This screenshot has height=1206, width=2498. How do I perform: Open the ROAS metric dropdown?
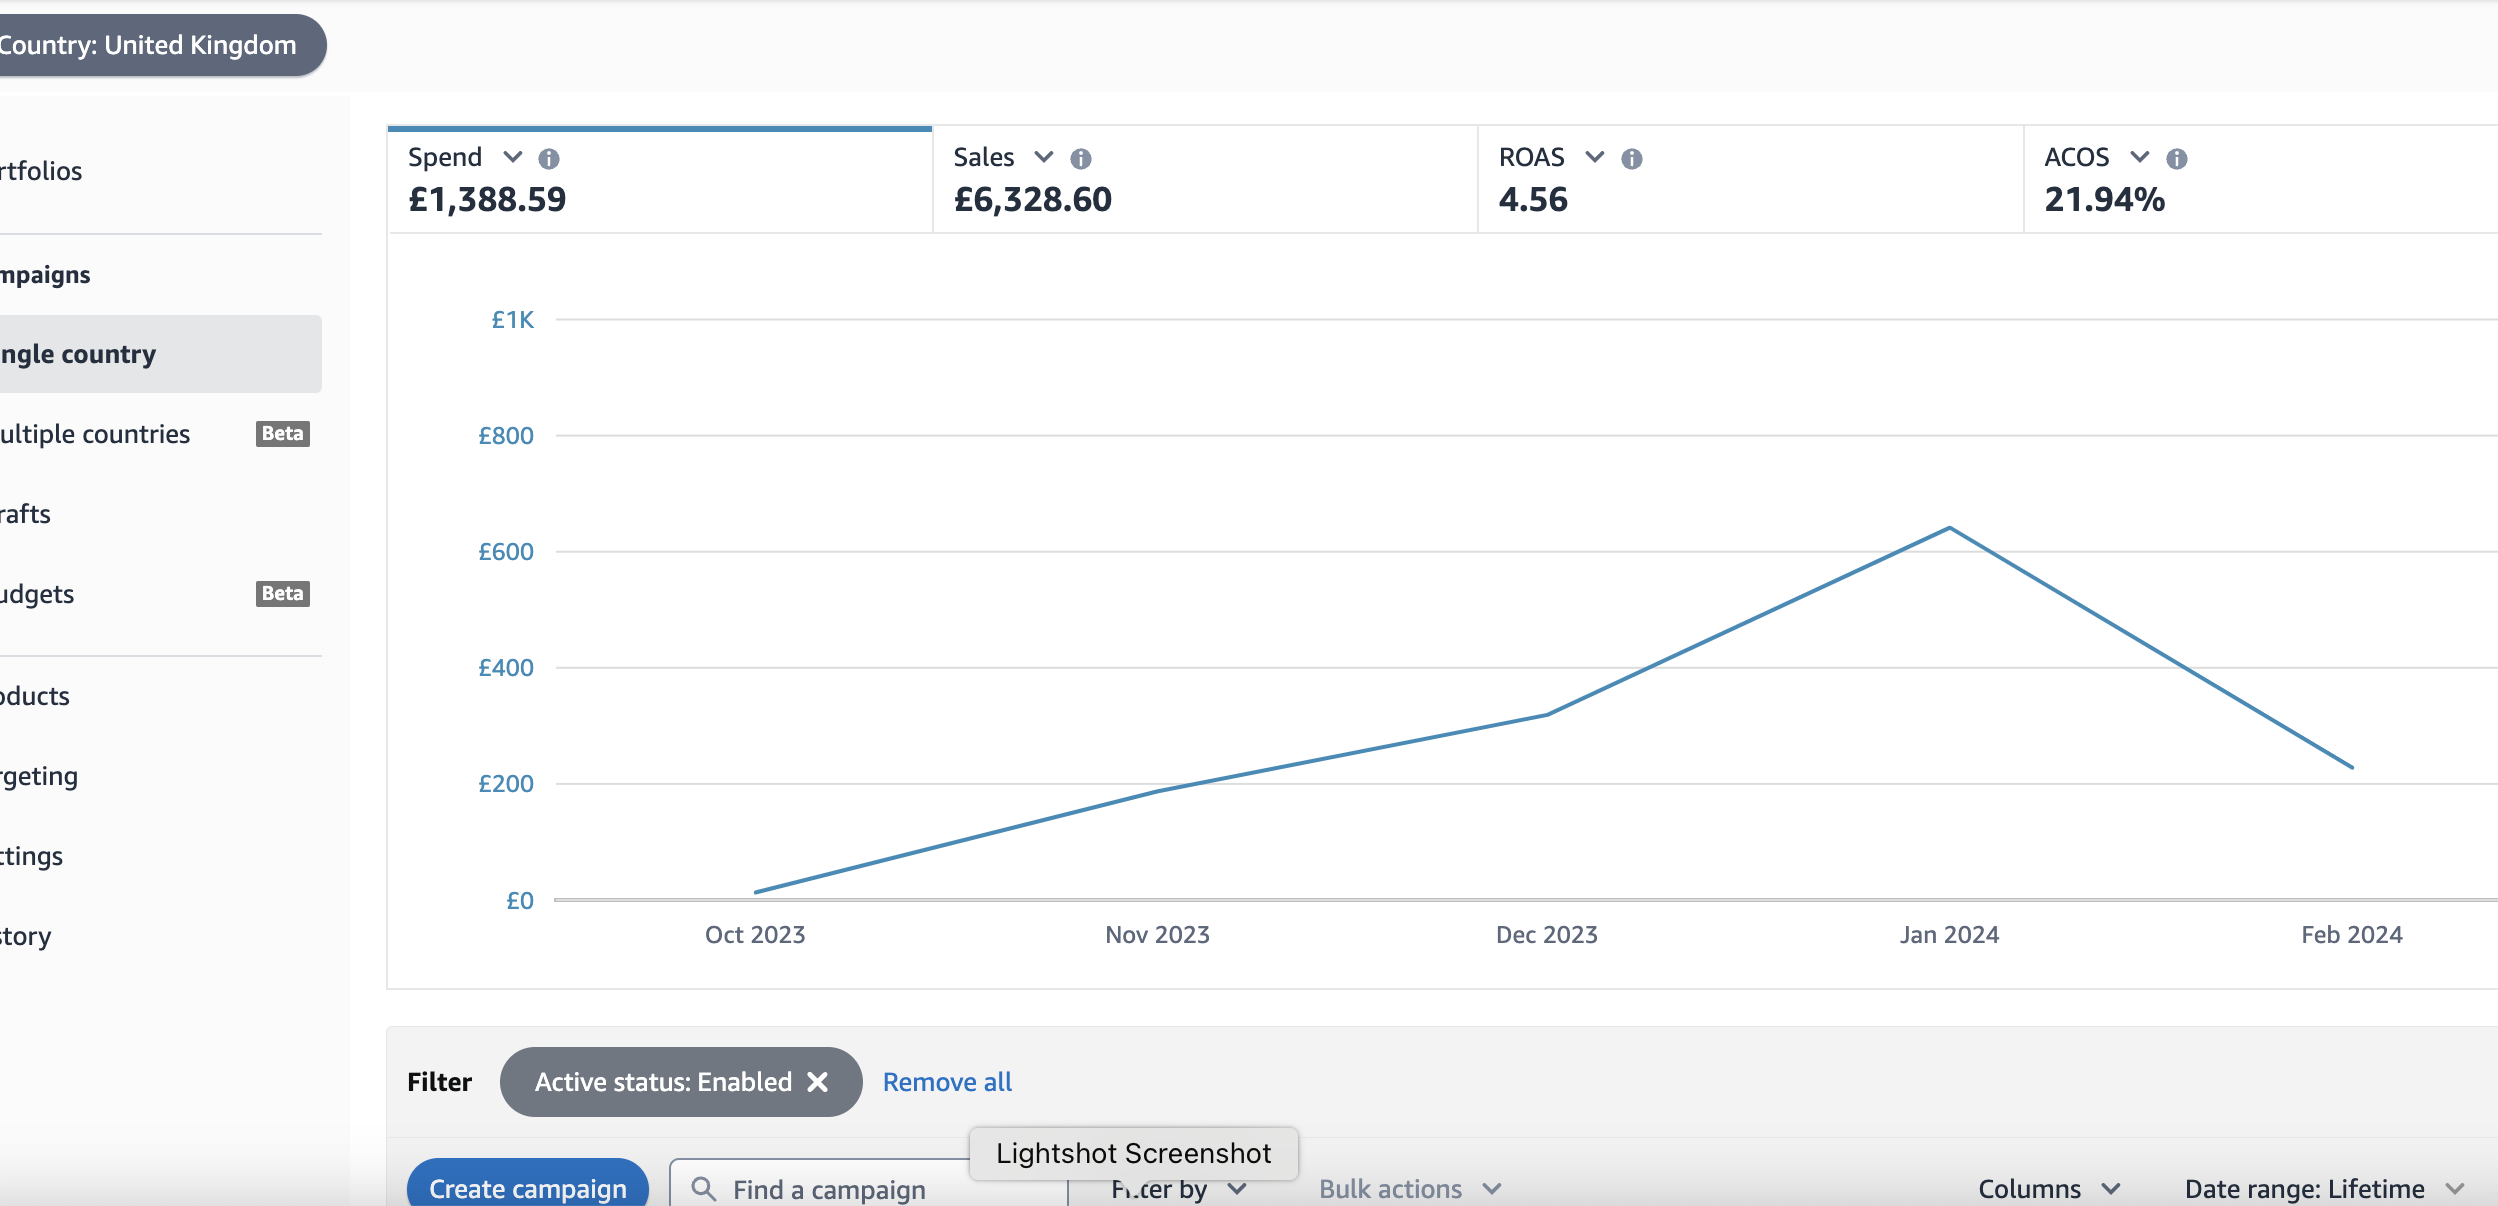(1595, 157)
